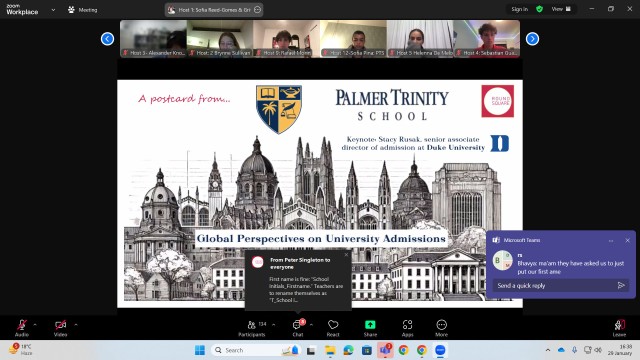
Task: Open the Zoom Apps panel
Action: 407,328
